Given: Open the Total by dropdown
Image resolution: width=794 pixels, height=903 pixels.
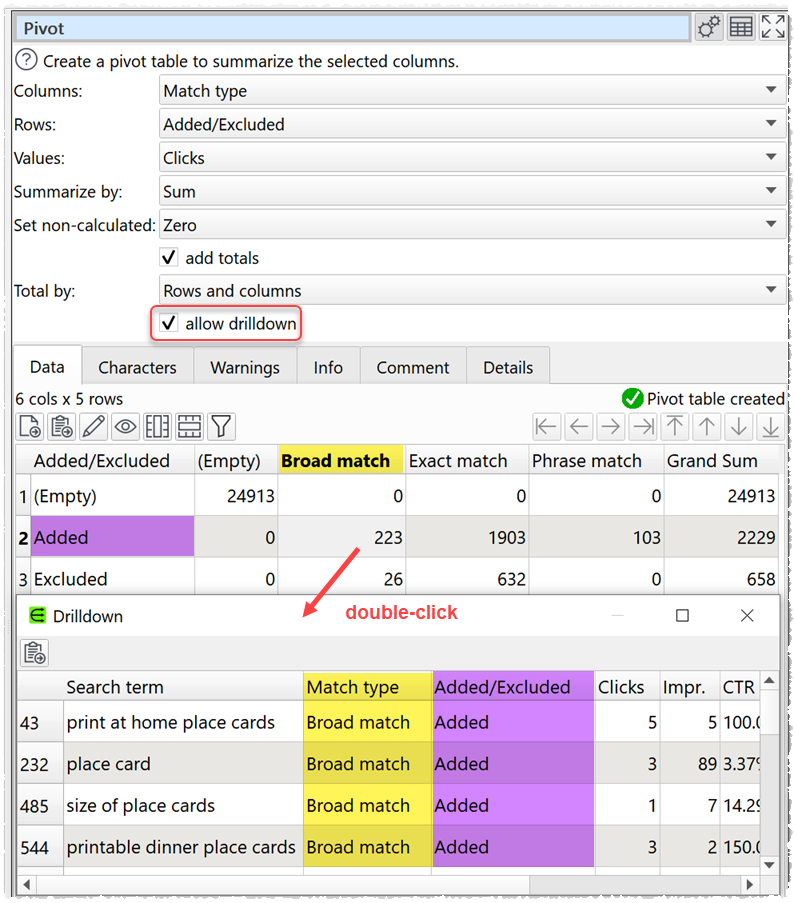Looking at the screenshot, I should coord(472,291).
